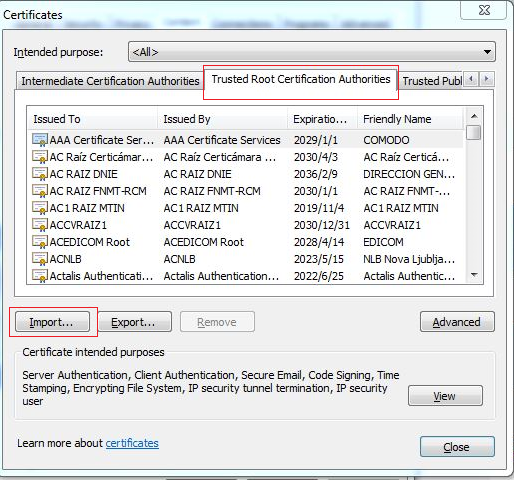This screenshot has height=480, width=514.
Task: Click expiration date 2030/1/1
Action: (x=316, y=191)
